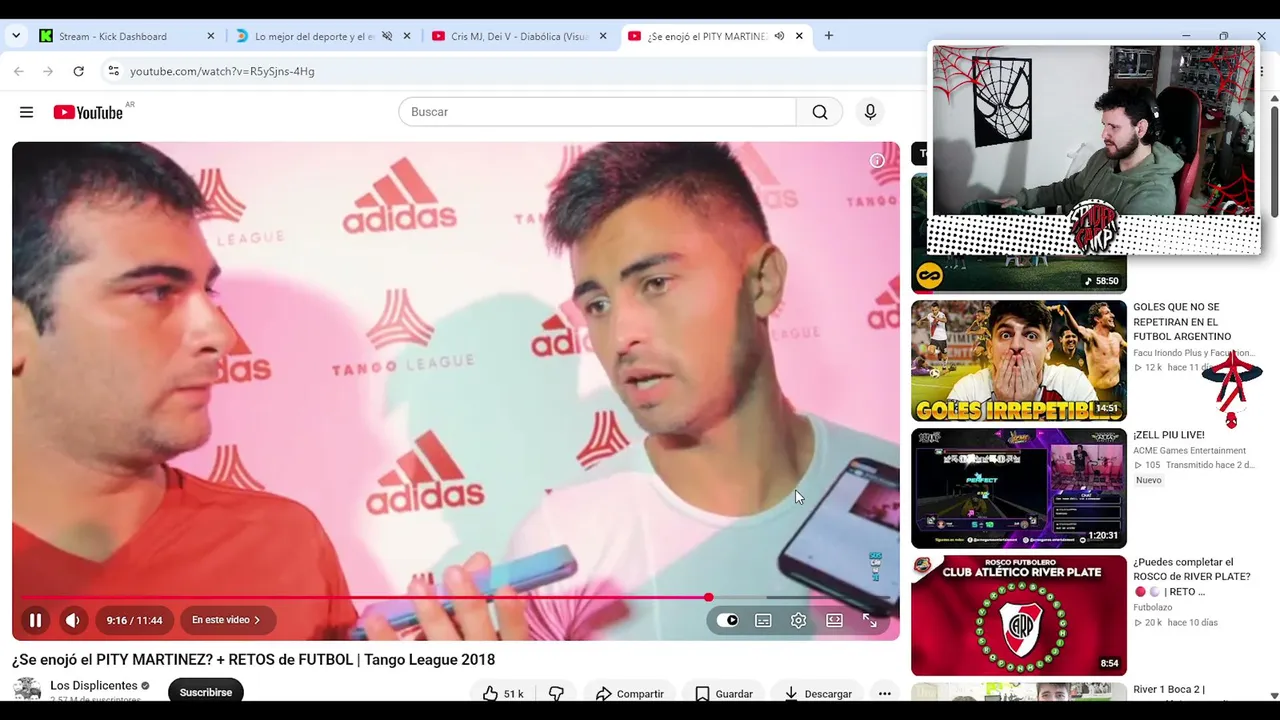Open the GOLES IRREPETIBLES video thumbnail

click(x=1019, y=361)
